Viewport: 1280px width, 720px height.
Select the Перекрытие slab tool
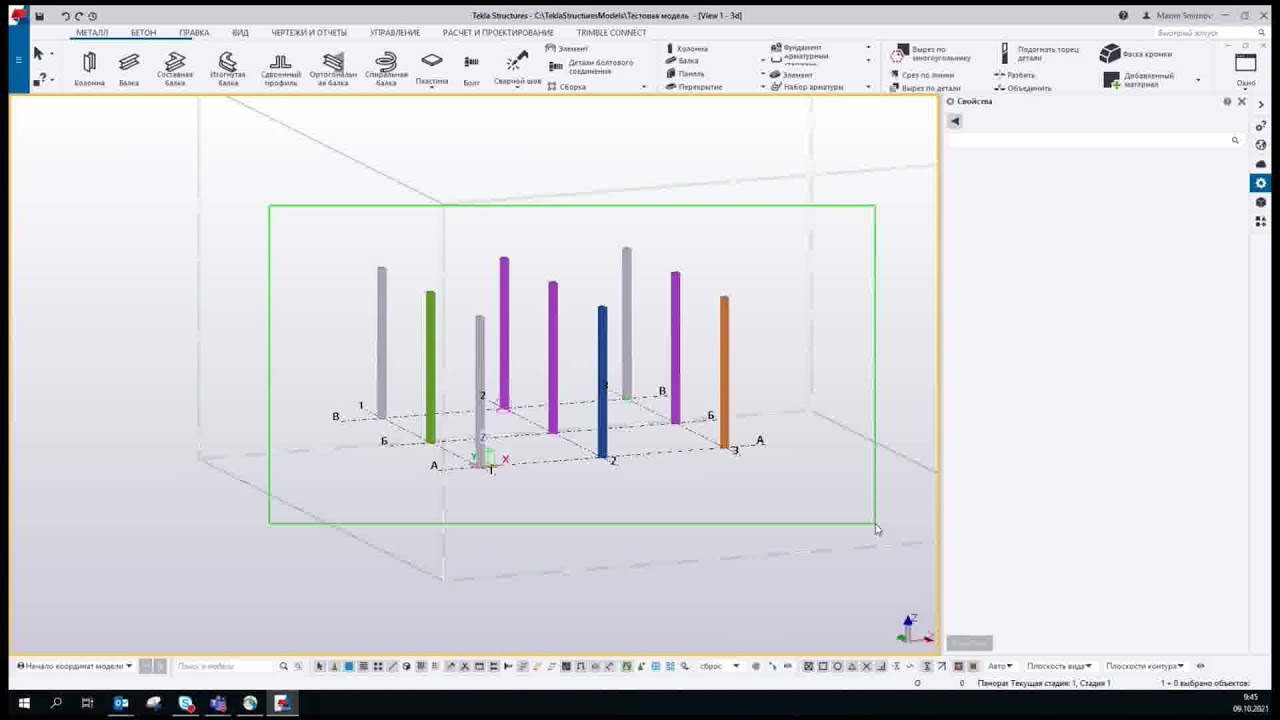point(694,87)
